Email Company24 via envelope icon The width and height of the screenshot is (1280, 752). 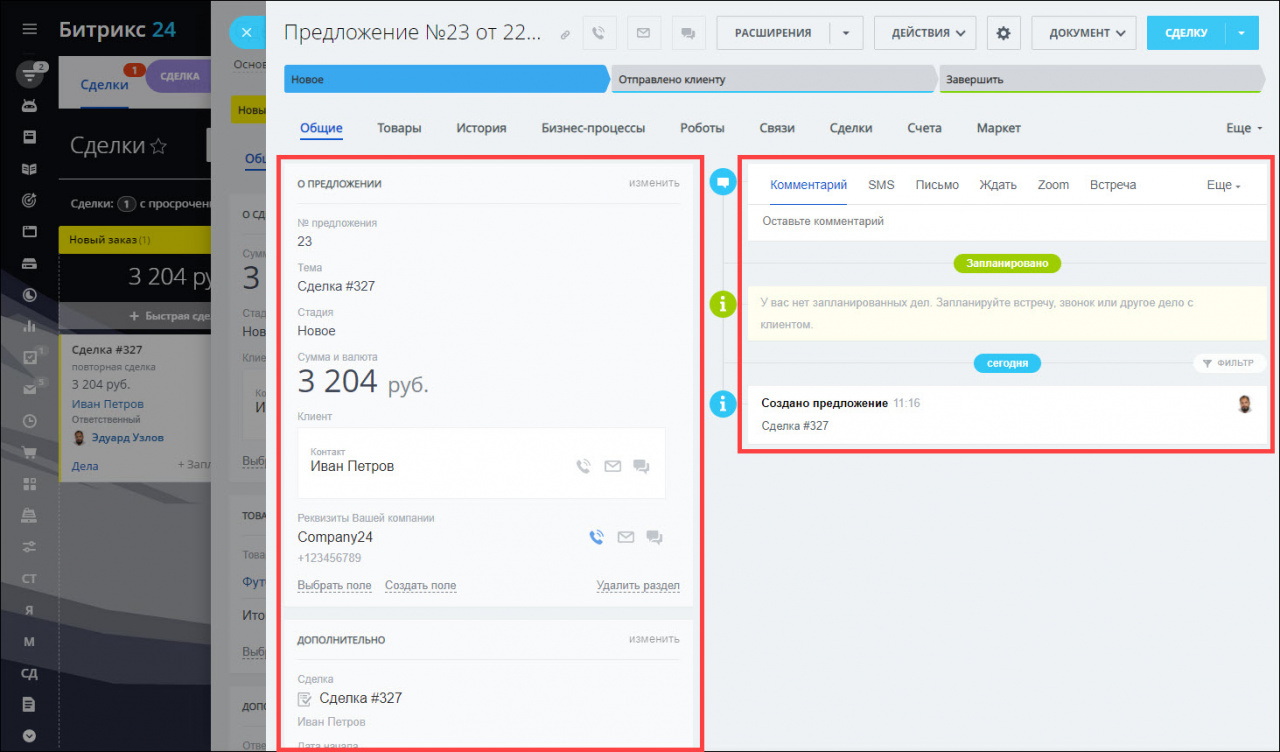(x=626, y=537)
